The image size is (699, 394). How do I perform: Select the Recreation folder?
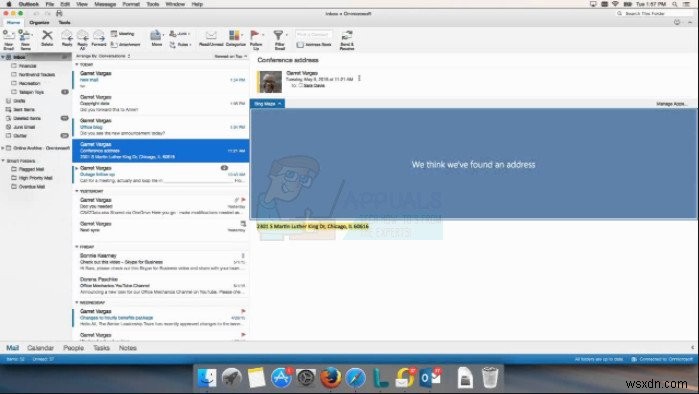[29, 83]
